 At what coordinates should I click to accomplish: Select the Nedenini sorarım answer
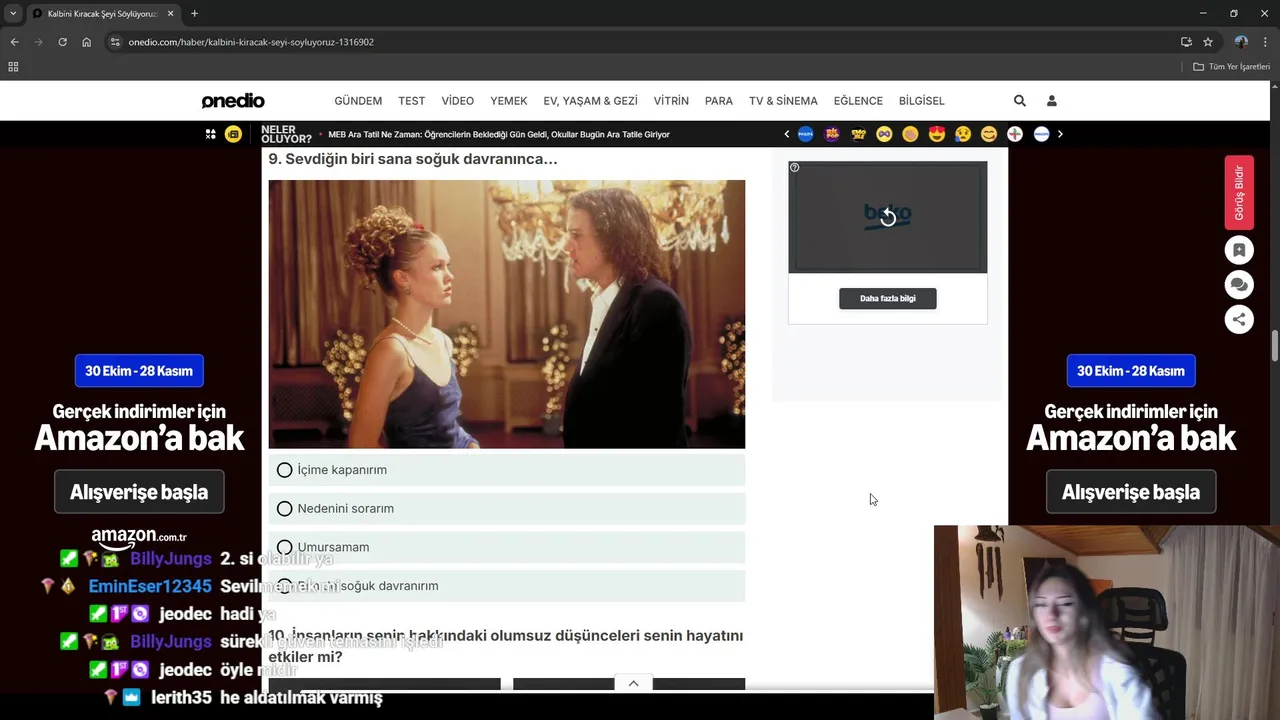click(507, 509)
